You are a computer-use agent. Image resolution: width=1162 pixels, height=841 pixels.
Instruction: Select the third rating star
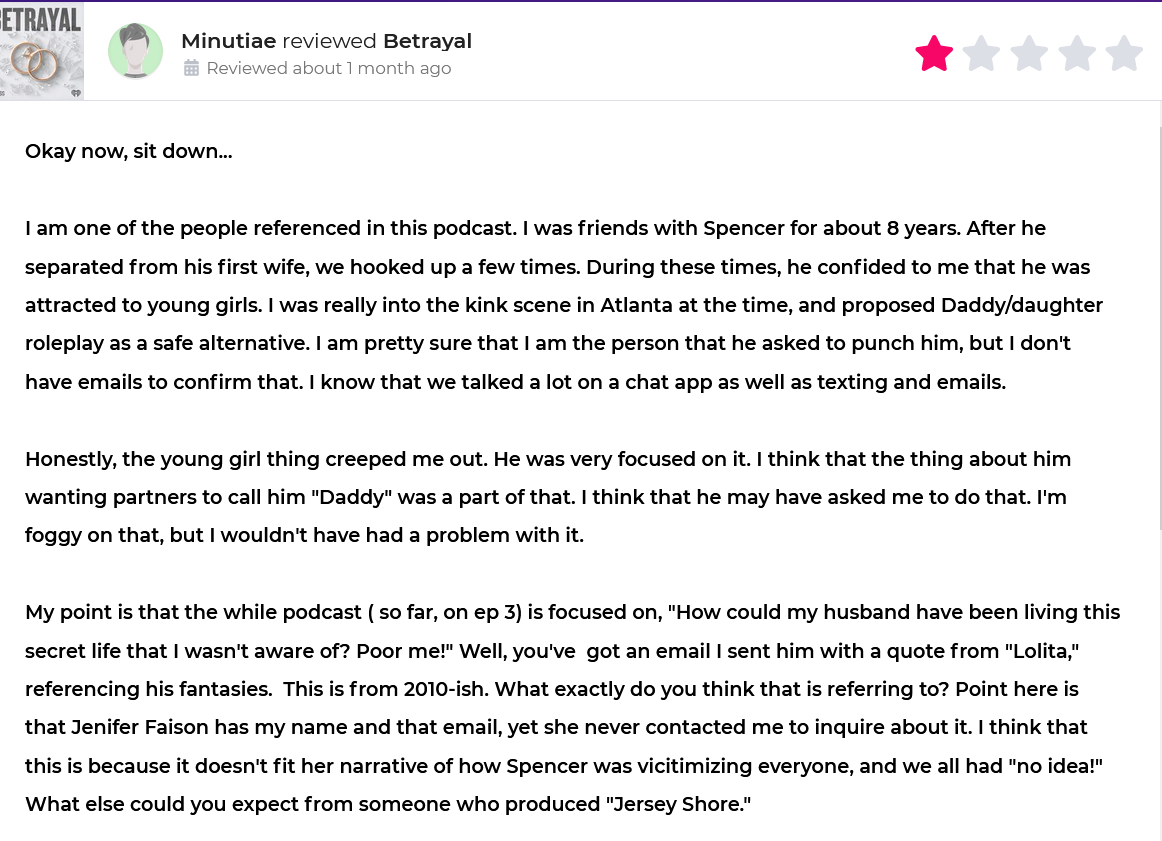[1029, 54]
